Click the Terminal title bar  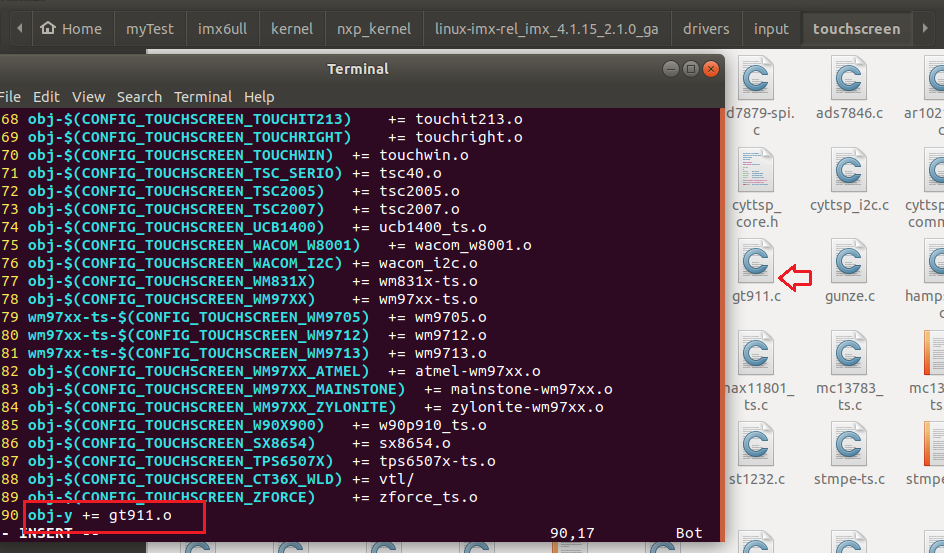358,69
